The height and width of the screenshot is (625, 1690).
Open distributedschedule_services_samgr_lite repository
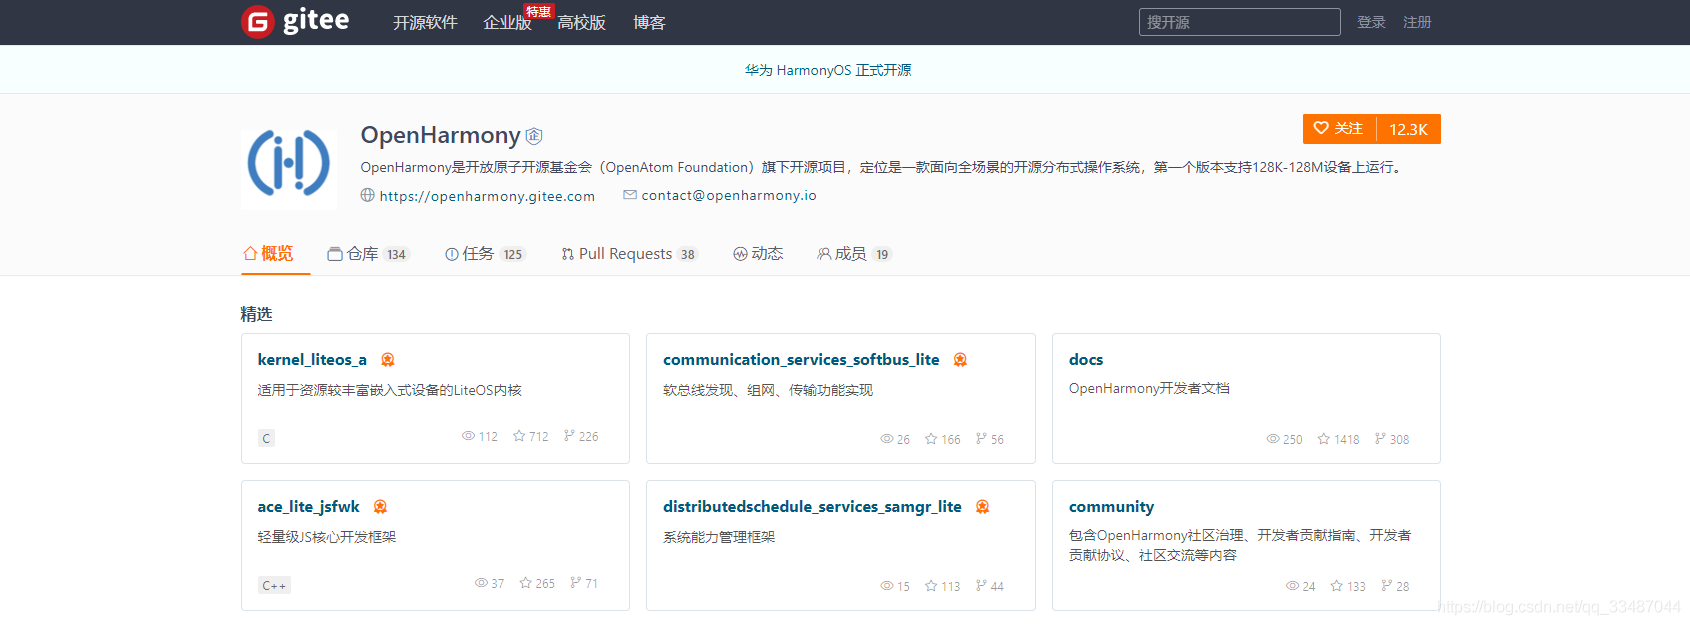pyautogui.click(x=812, y=506)
